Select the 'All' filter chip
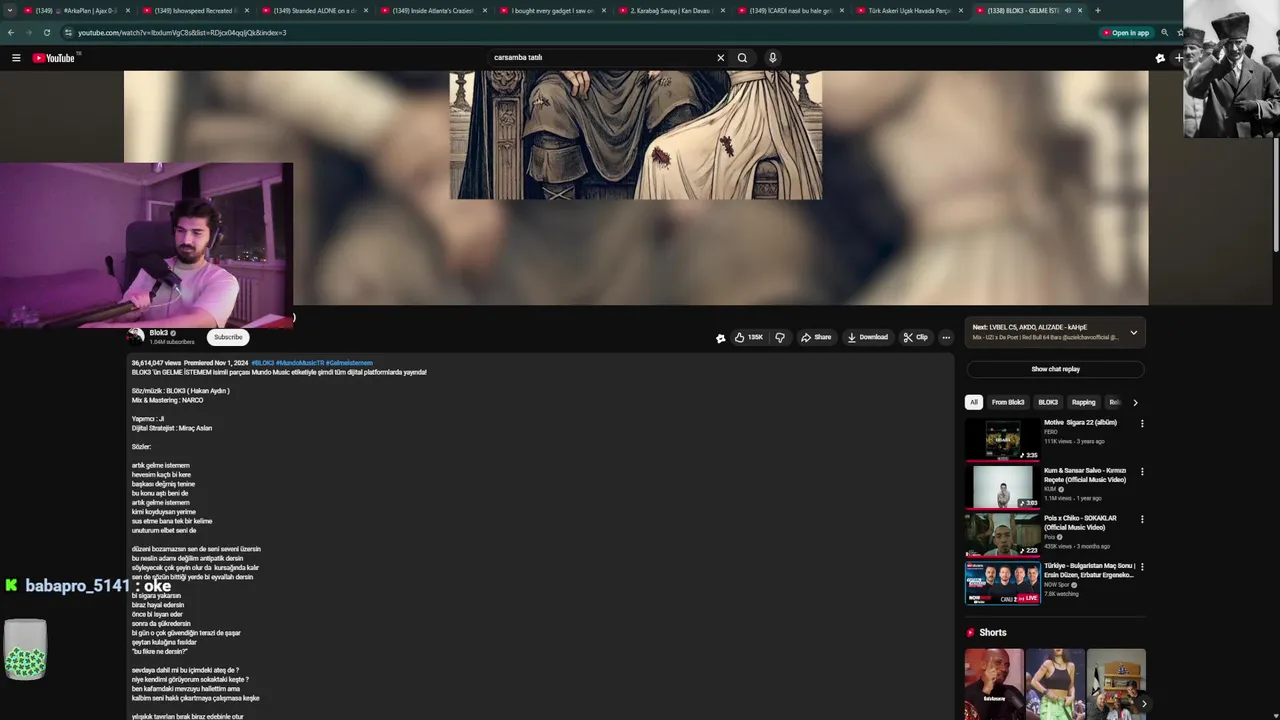1280x720 pixels. point(974,402)
